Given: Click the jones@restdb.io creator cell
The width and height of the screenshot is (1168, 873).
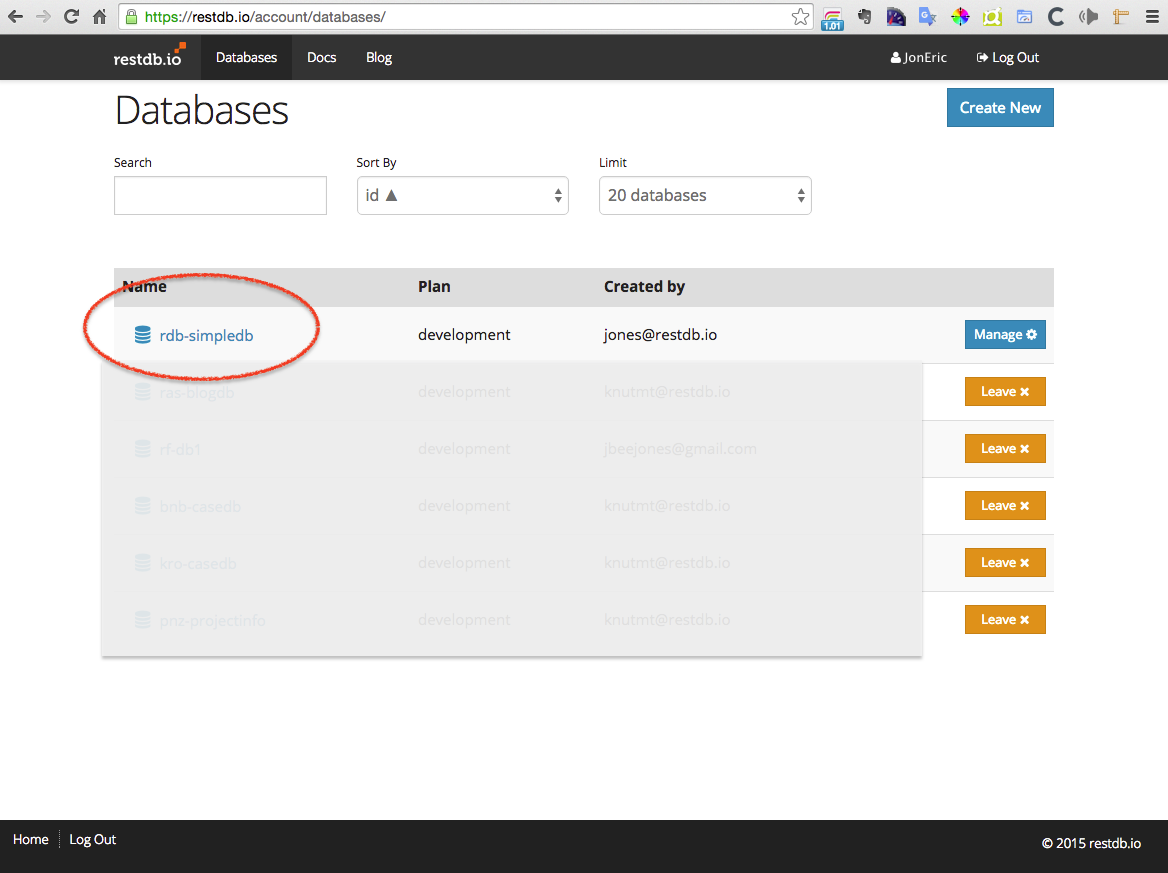Looking at the screenshot, I should (660, 334).
